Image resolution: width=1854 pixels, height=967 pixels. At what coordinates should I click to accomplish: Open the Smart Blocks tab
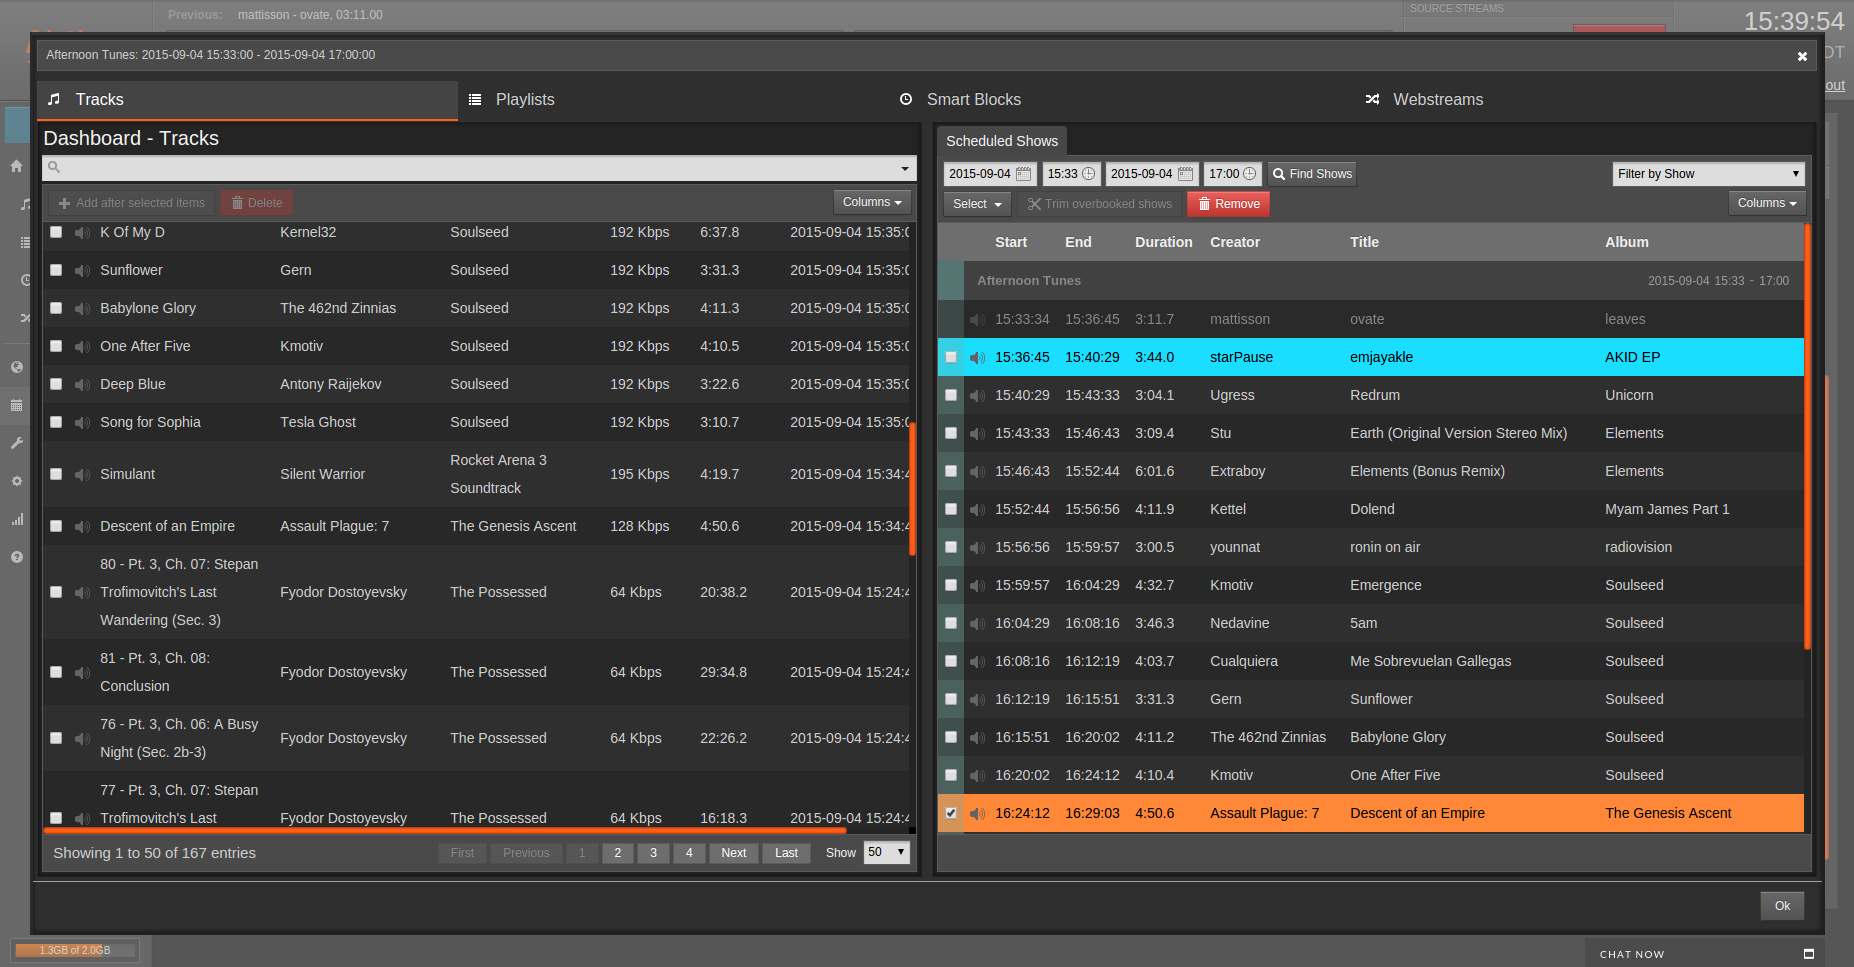[973, 100]
